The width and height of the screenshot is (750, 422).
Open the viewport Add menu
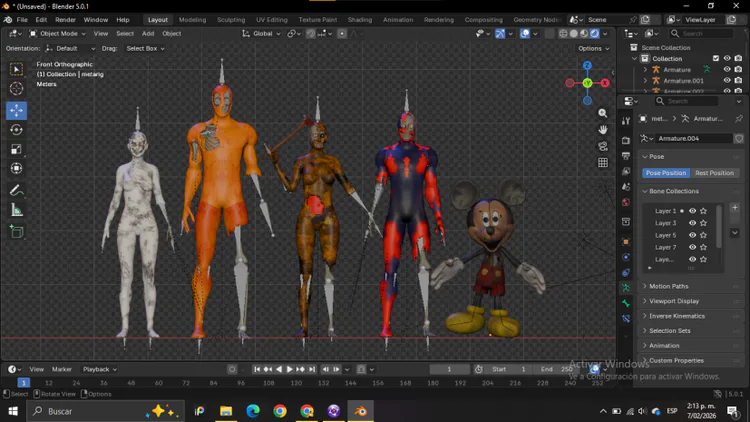148,33
